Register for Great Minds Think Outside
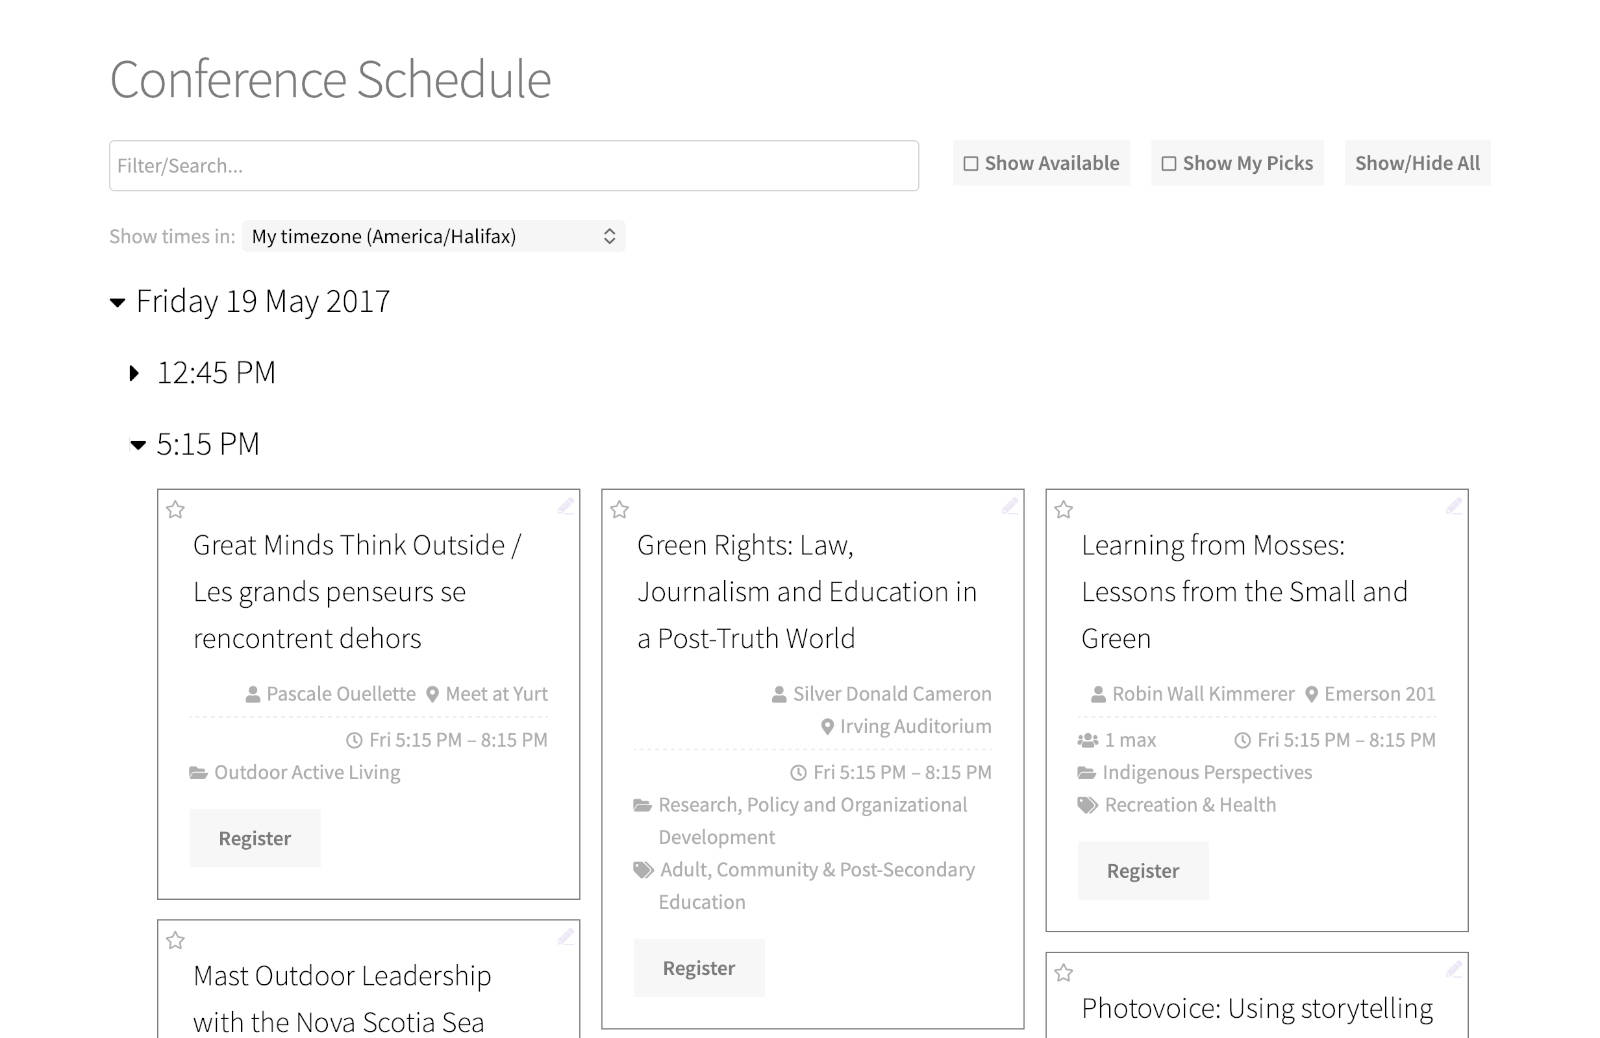Screen dimensions: 1600x1038 pos(255,838)
